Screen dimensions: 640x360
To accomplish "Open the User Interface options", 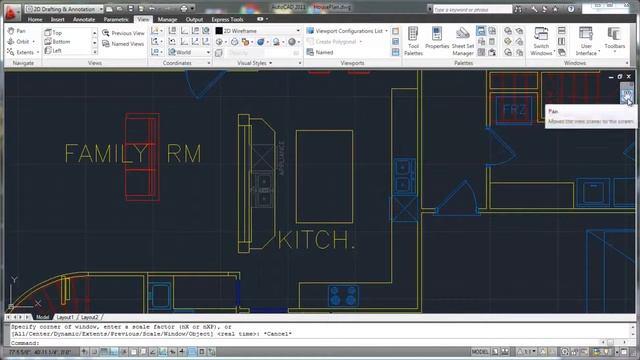I will 586,41.
